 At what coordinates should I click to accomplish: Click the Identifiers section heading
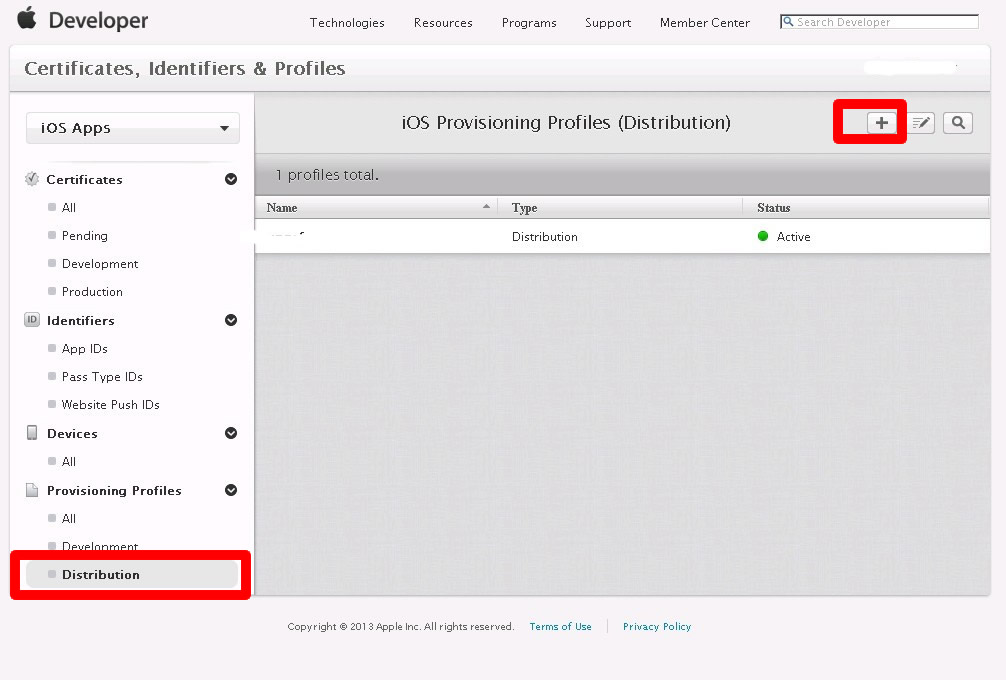tap(80, 320)
